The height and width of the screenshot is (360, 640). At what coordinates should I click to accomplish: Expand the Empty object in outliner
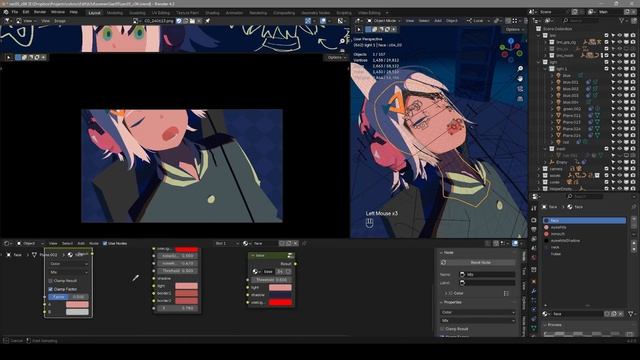[x=546, y=162]
